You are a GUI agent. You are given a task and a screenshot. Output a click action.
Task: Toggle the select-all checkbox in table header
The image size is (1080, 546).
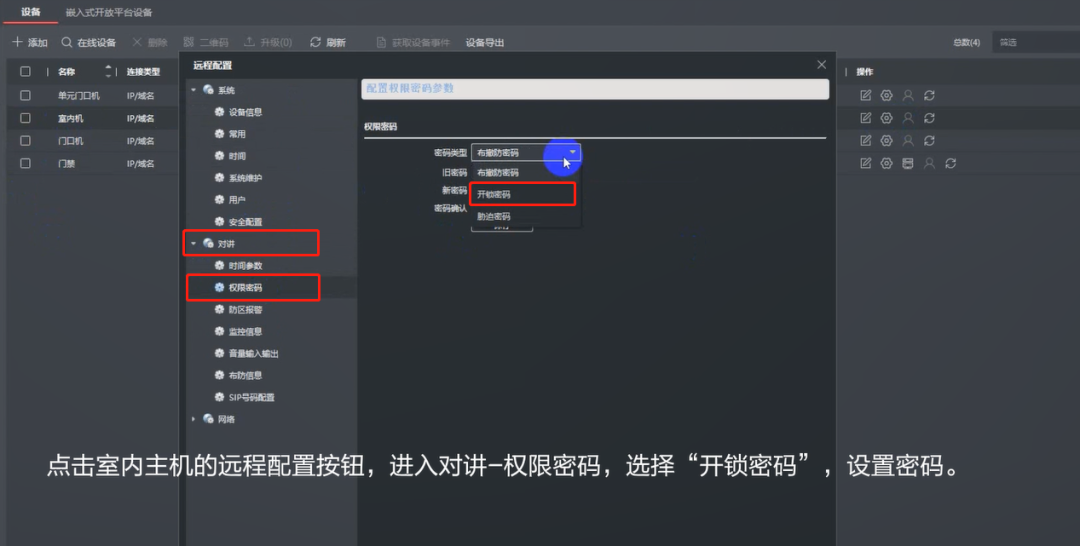click(x=26, y=72)
